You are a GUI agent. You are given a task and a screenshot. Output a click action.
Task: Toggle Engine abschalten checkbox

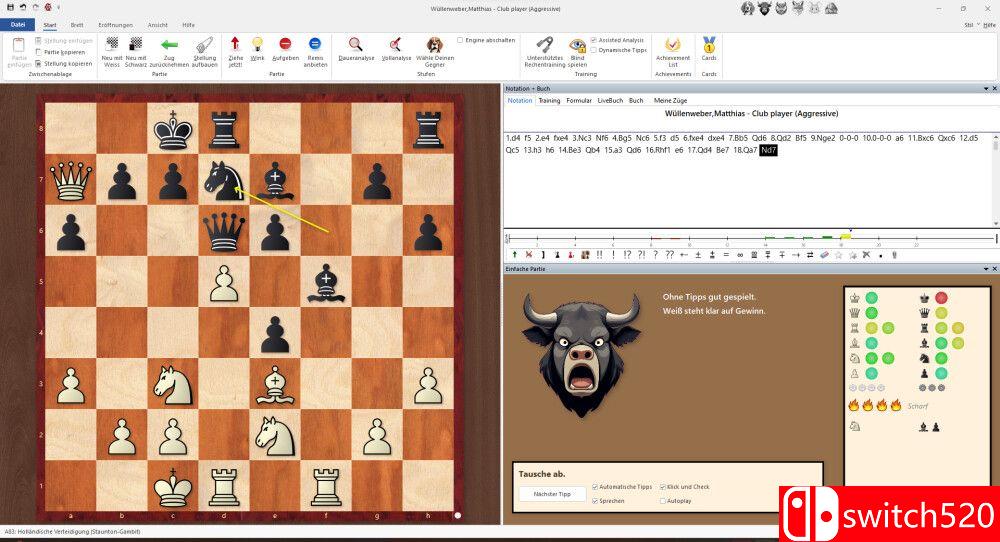click(460, 40)
